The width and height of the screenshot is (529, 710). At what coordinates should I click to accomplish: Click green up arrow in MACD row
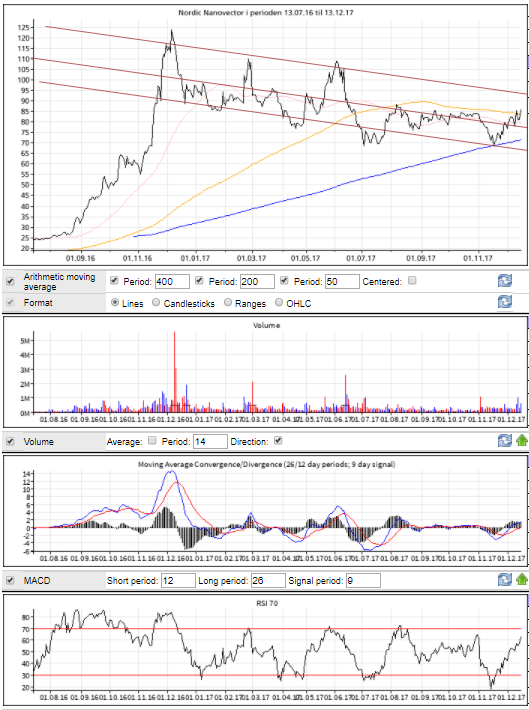pos(521,580)
